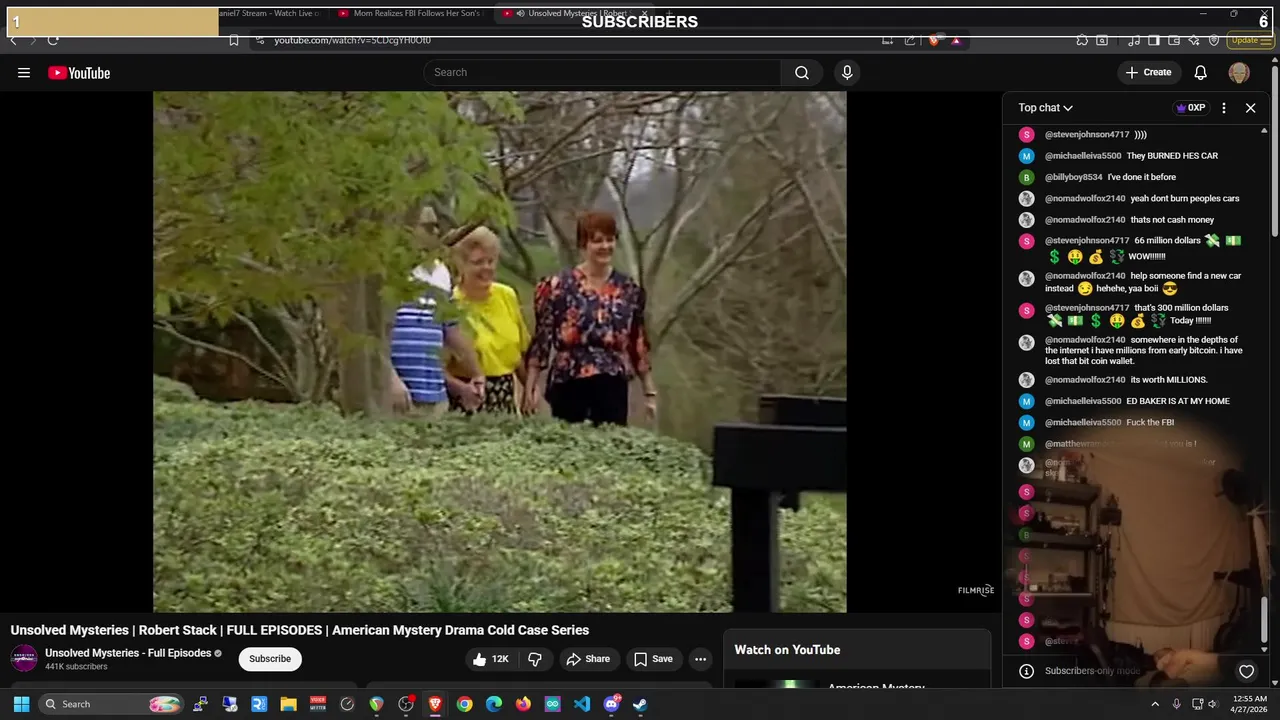Click the channel avatar beside Subscribe
The image size is (1280, 720).
[24, 658]
